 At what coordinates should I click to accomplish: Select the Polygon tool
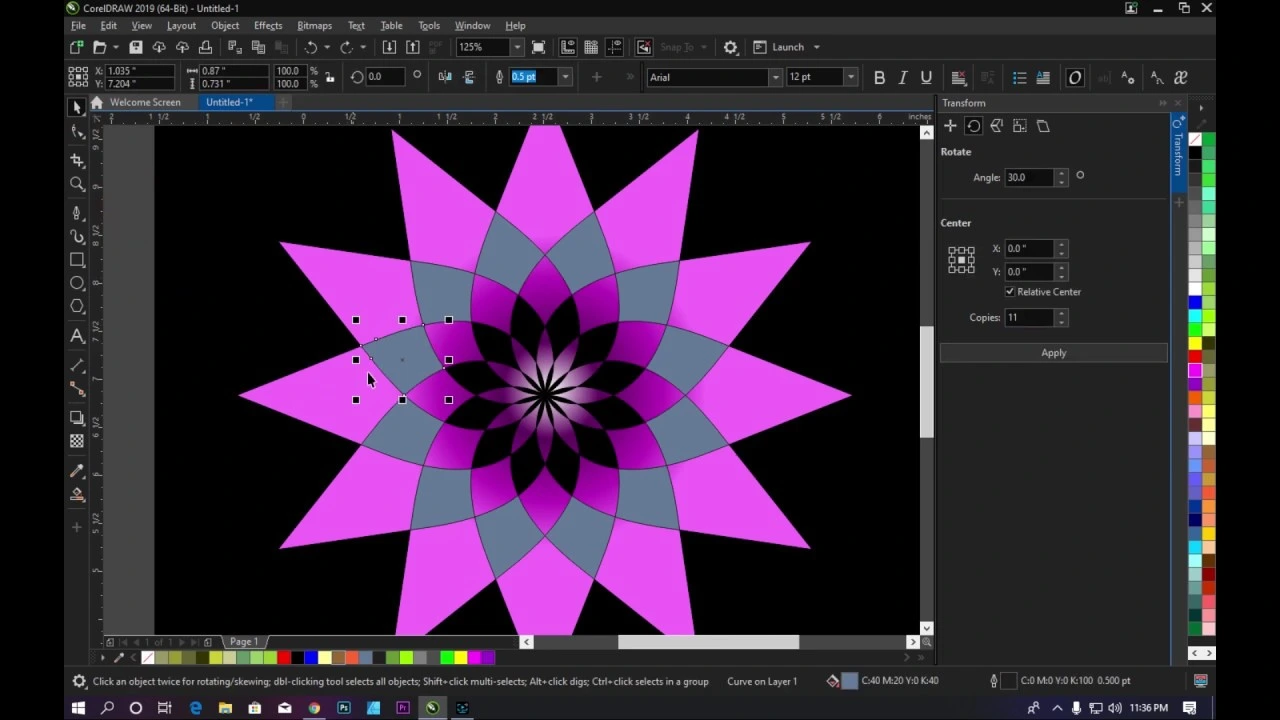click(x=77, y=306)
